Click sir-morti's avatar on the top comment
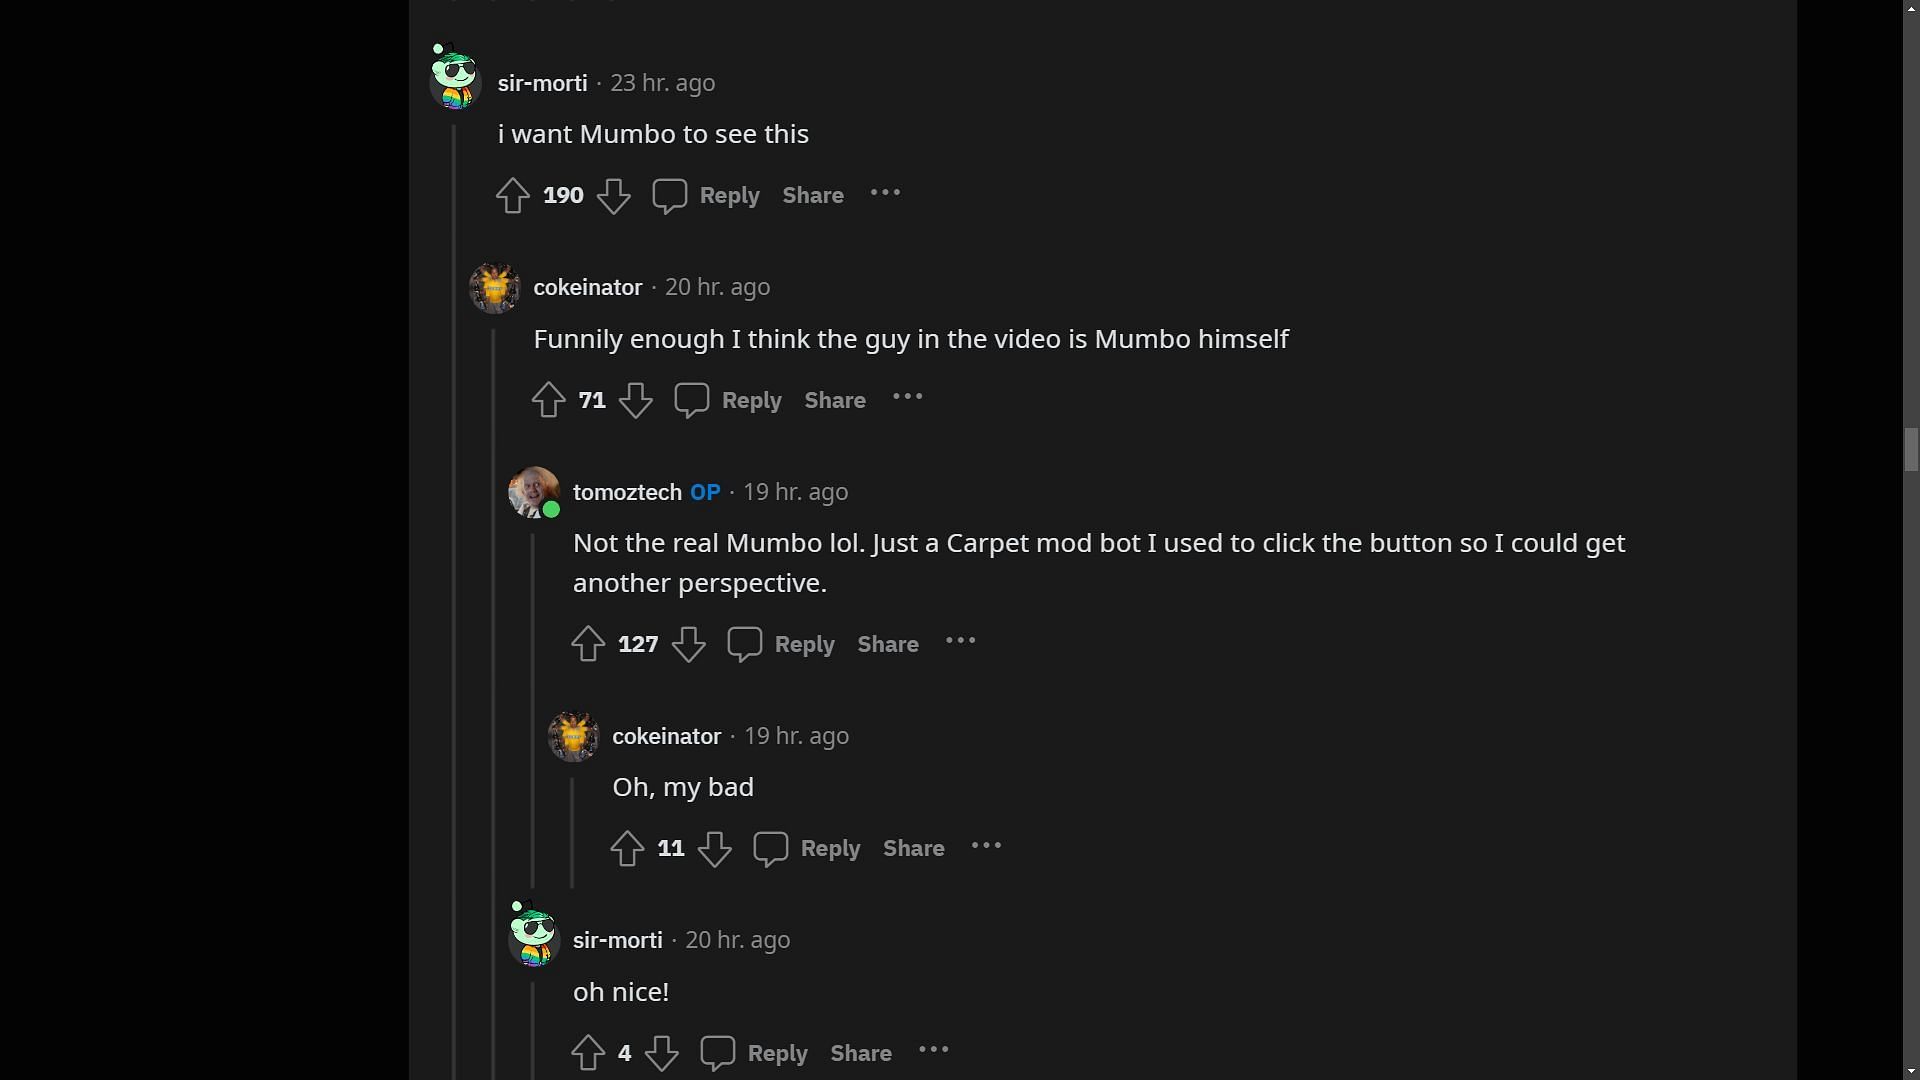 click(455, 77)
